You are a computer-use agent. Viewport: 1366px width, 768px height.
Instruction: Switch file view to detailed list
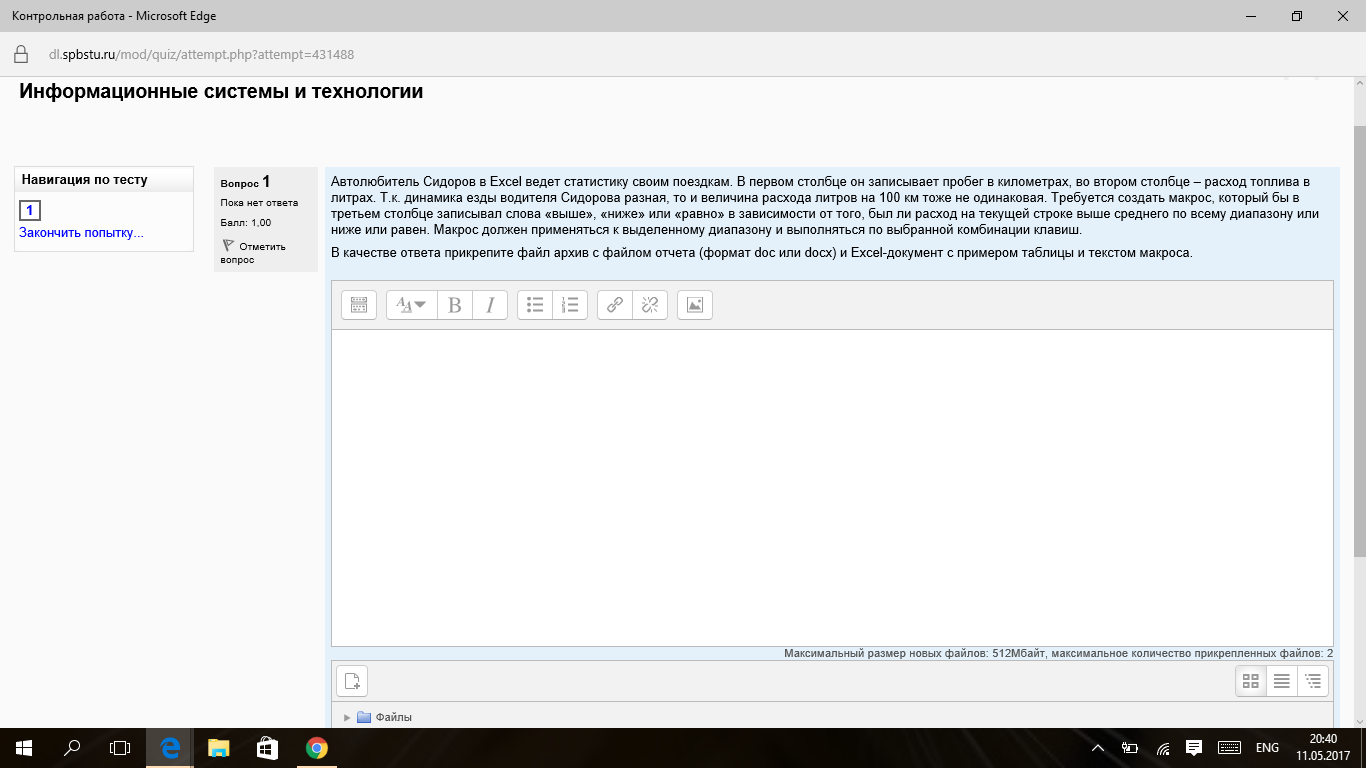1281,681
